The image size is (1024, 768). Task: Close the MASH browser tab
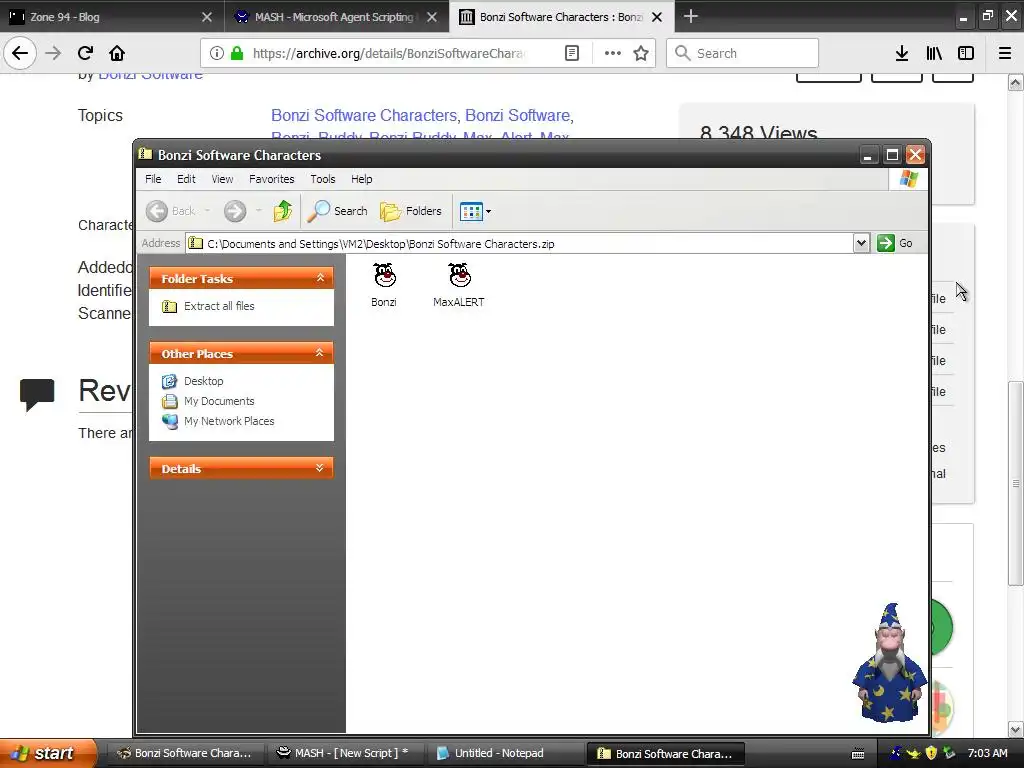click(x=432, y=17)
